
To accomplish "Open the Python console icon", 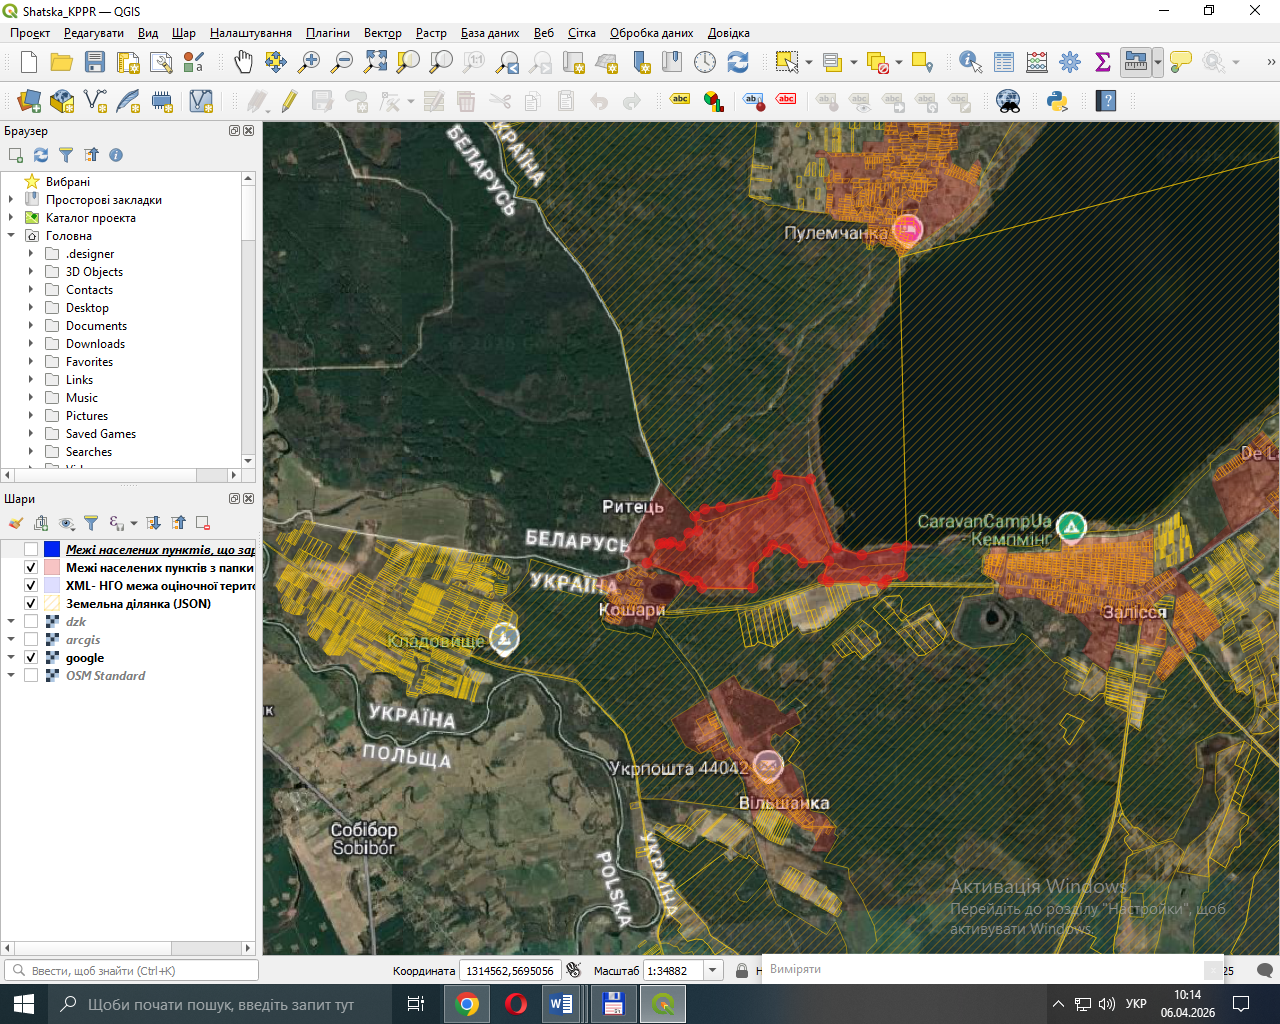I will [1057, 100].
